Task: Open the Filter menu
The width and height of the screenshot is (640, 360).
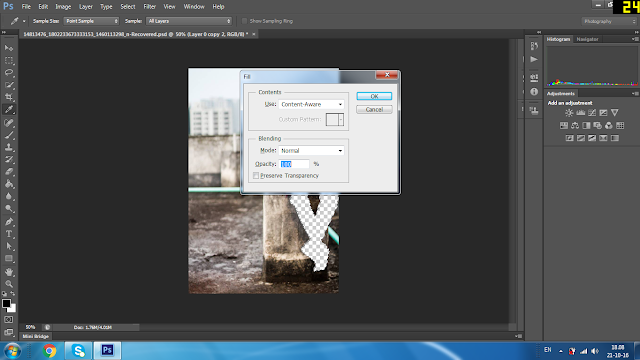Action: (149, 7)
